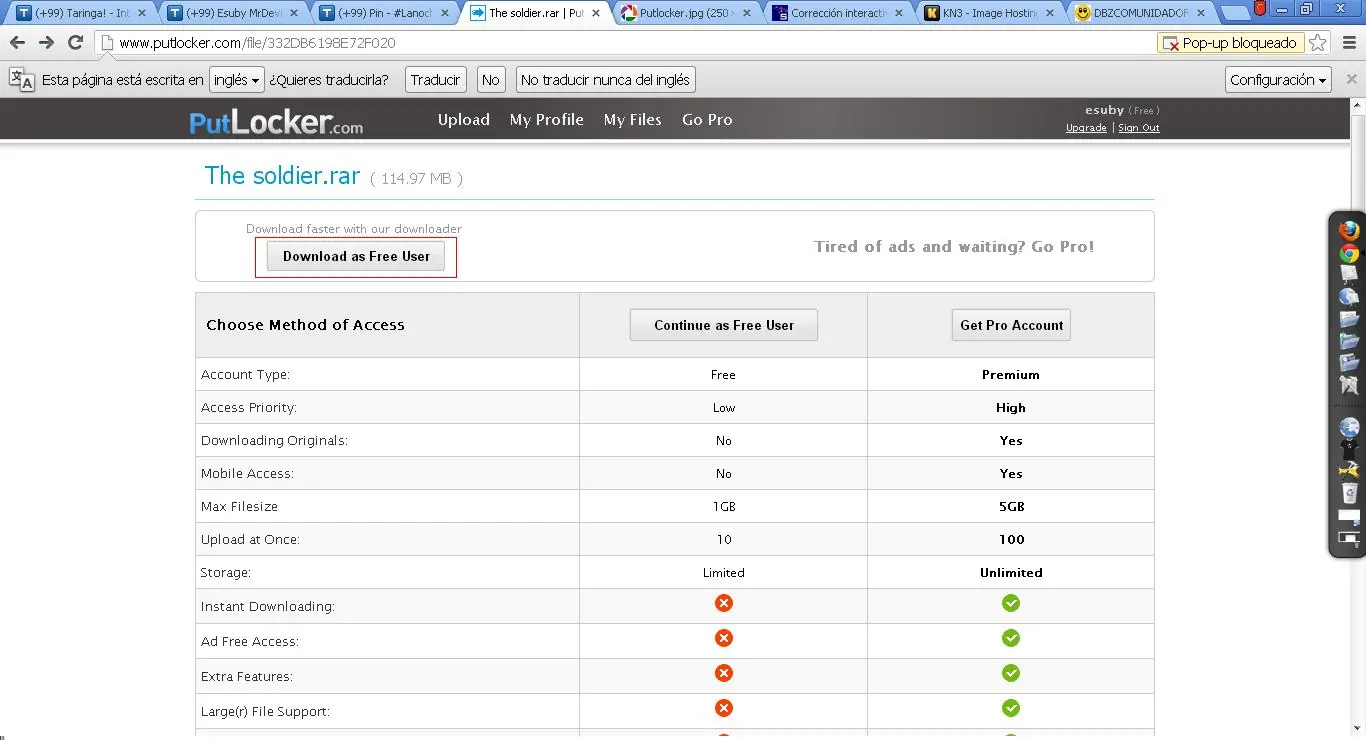
Task: Dismiss the translation bar
Action: click(x=1351, y=79)
